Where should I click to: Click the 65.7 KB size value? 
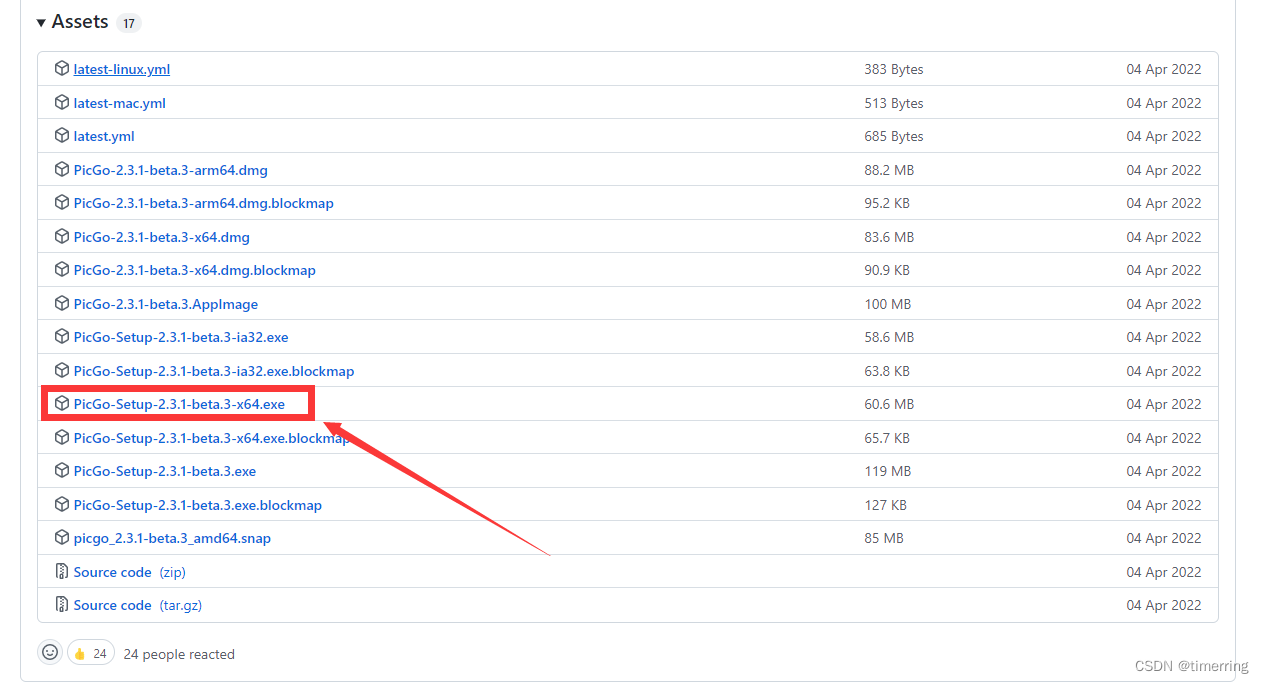click(887, 438)
